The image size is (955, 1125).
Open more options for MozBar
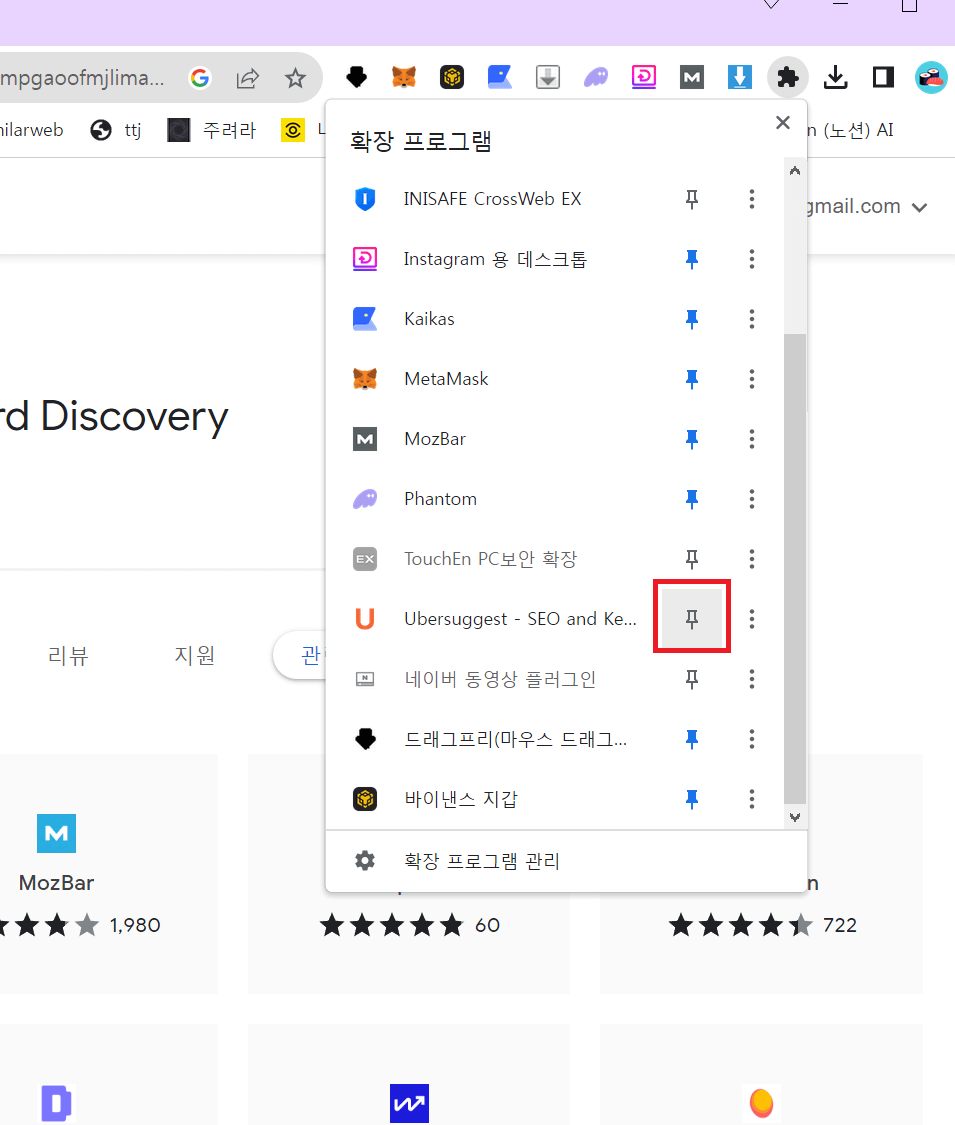[752, 438]
